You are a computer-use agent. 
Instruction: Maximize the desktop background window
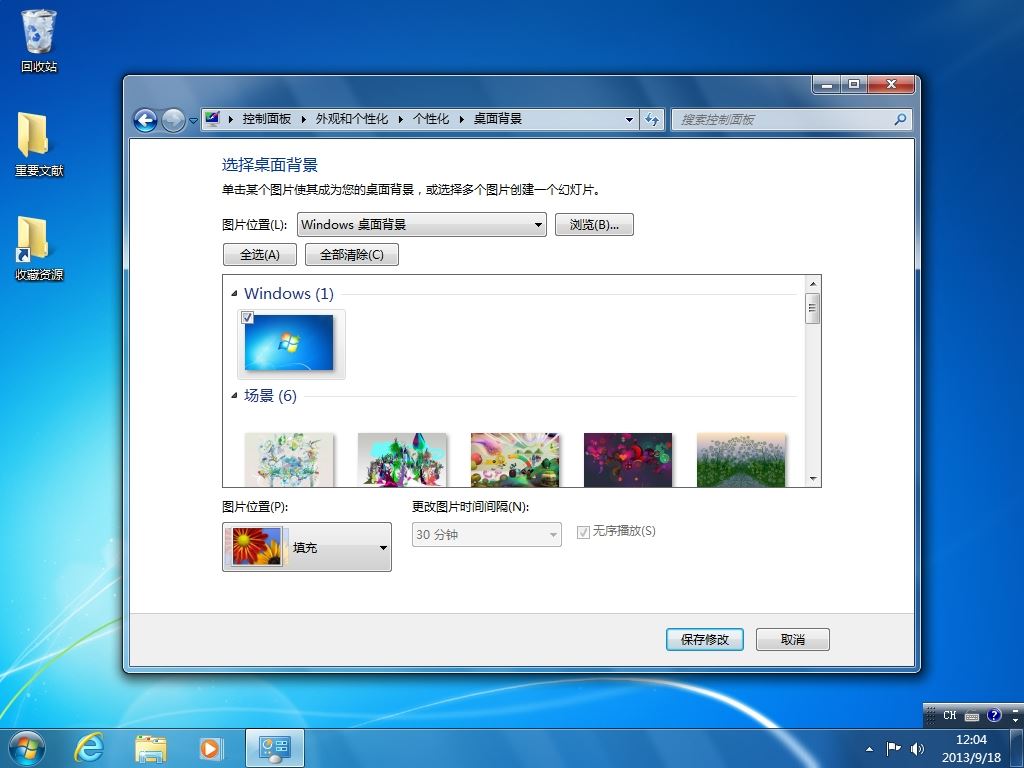coord(854,84)
